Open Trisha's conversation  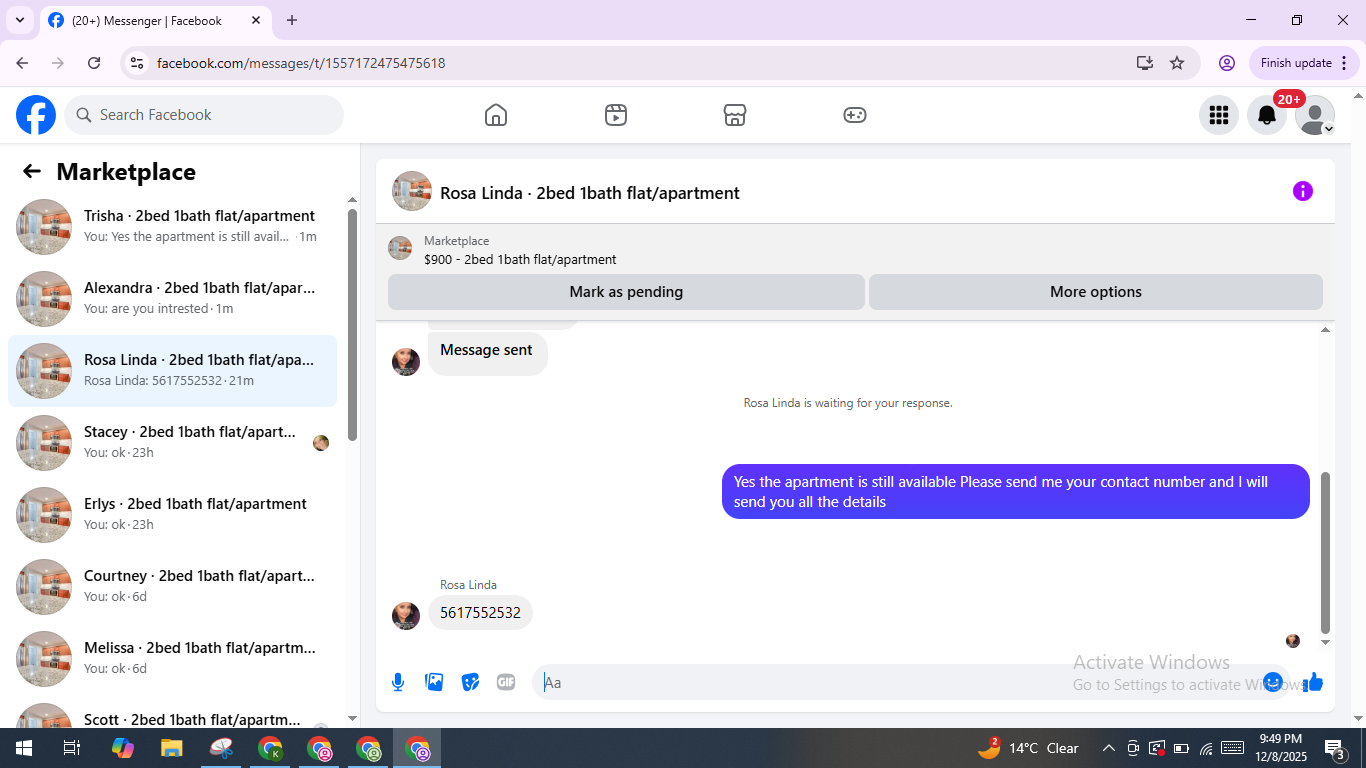(x=172, y=227)
